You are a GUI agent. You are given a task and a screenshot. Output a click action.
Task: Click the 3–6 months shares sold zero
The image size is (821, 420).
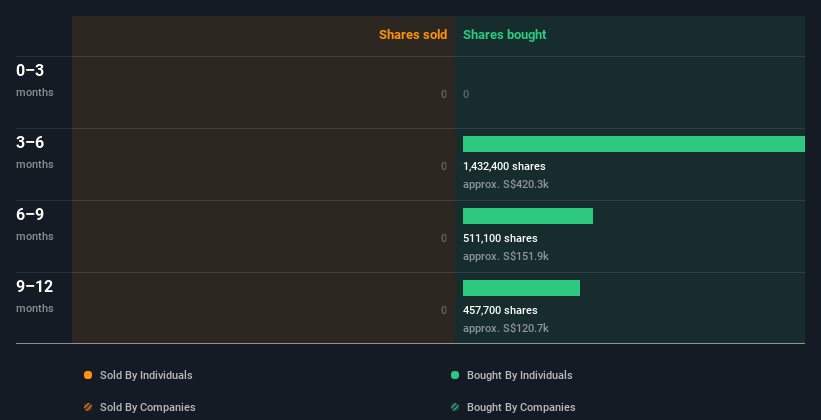(x=444, y=167)
